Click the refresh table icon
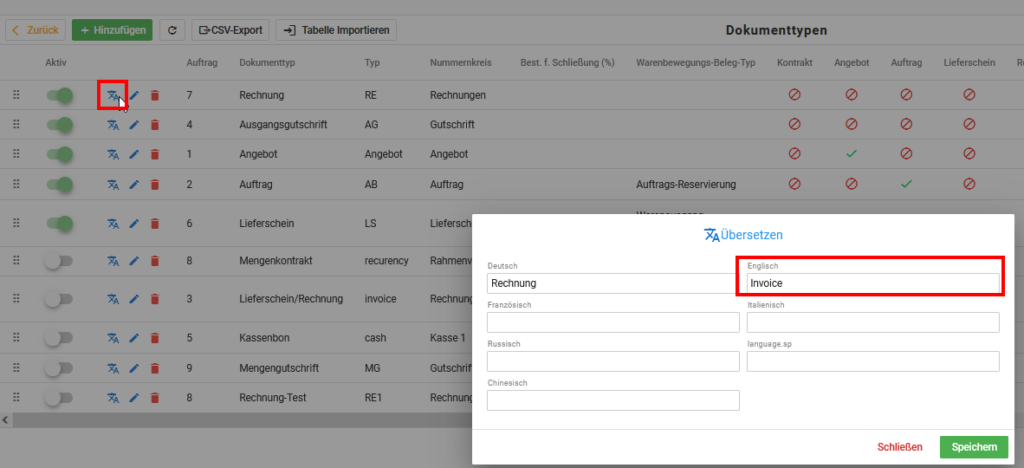The width and height of the screenshot is (1024, 468). 172,30
